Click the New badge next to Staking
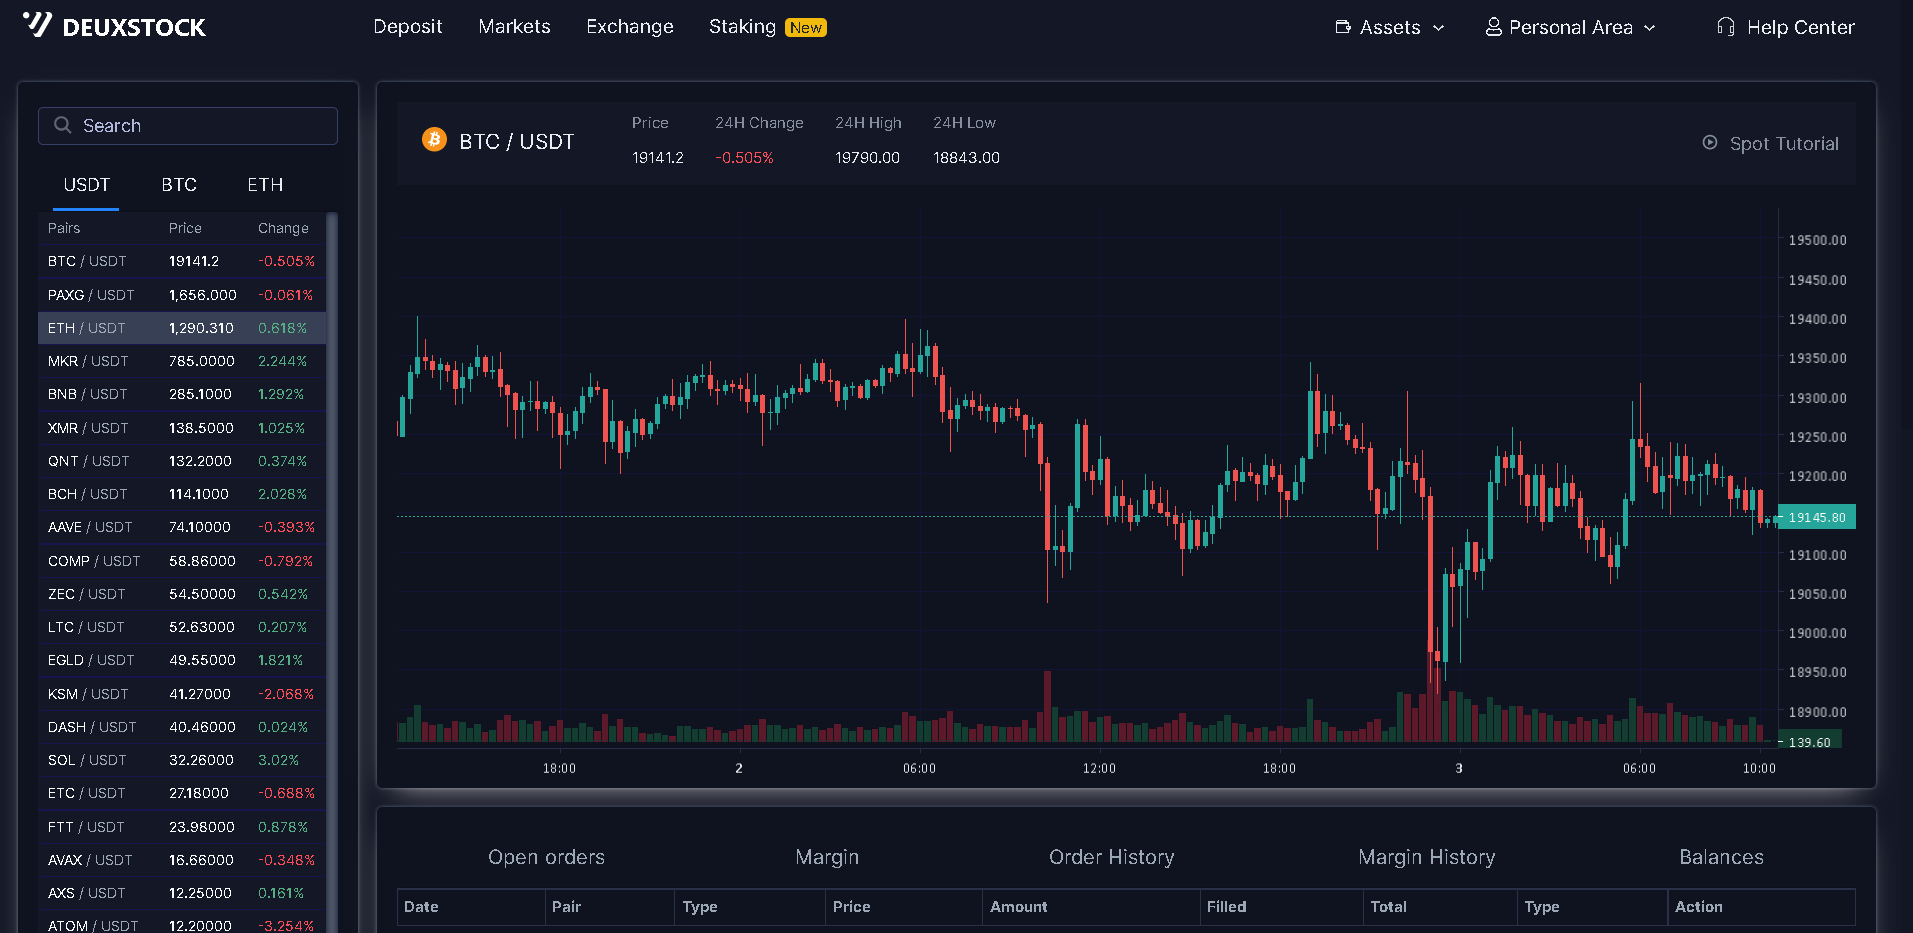1913x933 pixels. (806, 28)
